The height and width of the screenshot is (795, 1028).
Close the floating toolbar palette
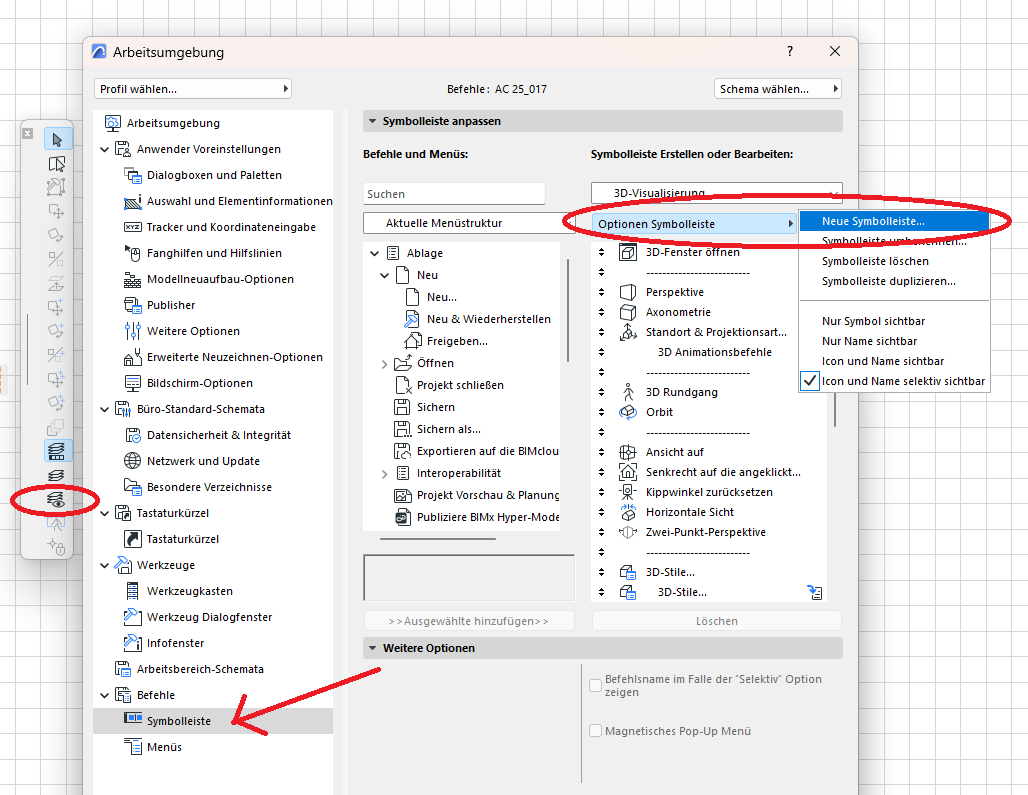28,133
